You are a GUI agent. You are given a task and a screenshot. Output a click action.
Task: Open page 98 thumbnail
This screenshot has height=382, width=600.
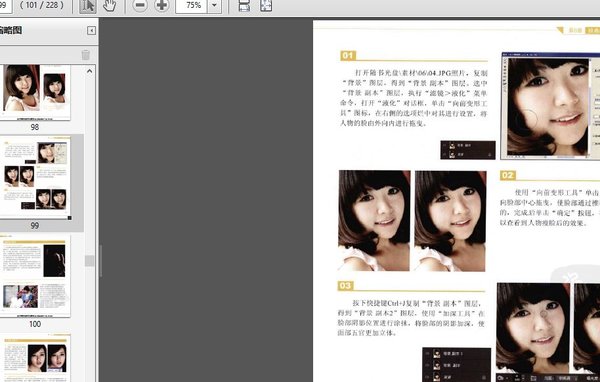(x=35, y=92)
